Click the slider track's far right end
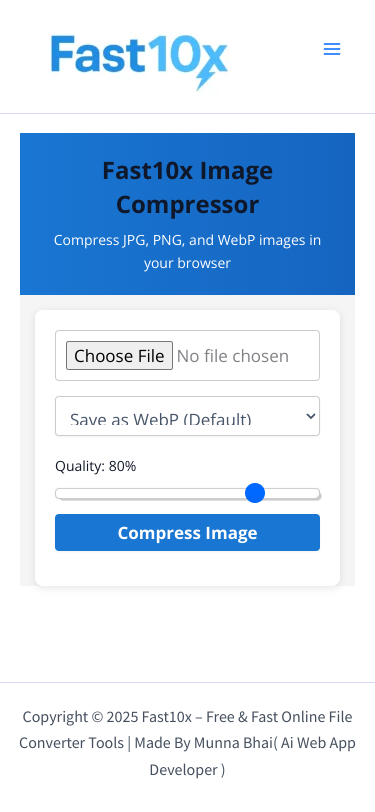Screen dimensions: 375x812 pos(317,494)
